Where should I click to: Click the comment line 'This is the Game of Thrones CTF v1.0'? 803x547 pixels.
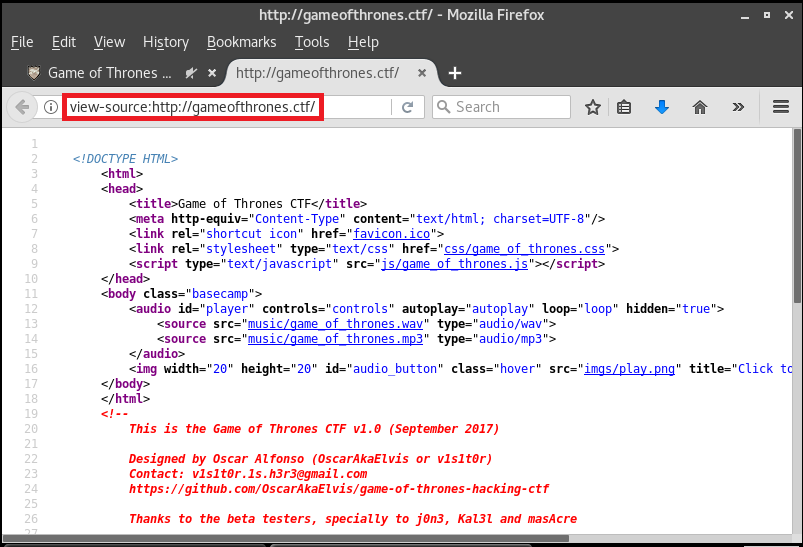[314, 429]
